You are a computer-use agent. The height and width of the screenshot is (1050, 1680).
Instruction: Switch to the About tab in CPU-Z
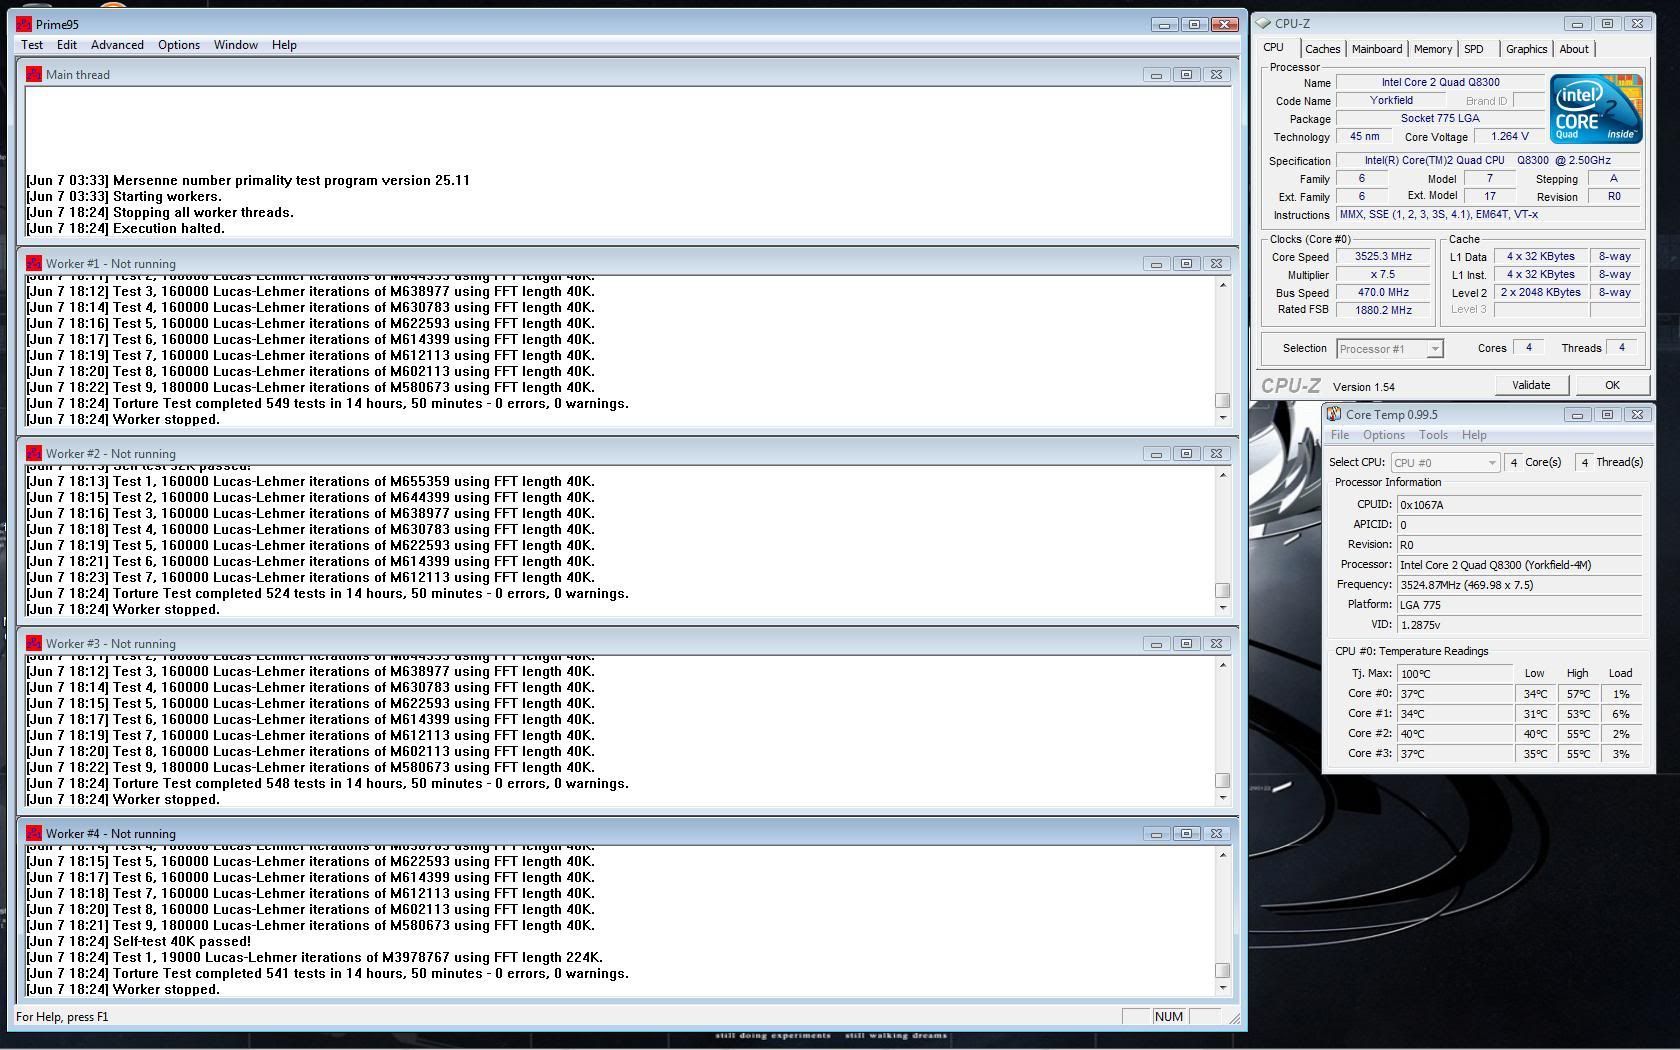1574,49
